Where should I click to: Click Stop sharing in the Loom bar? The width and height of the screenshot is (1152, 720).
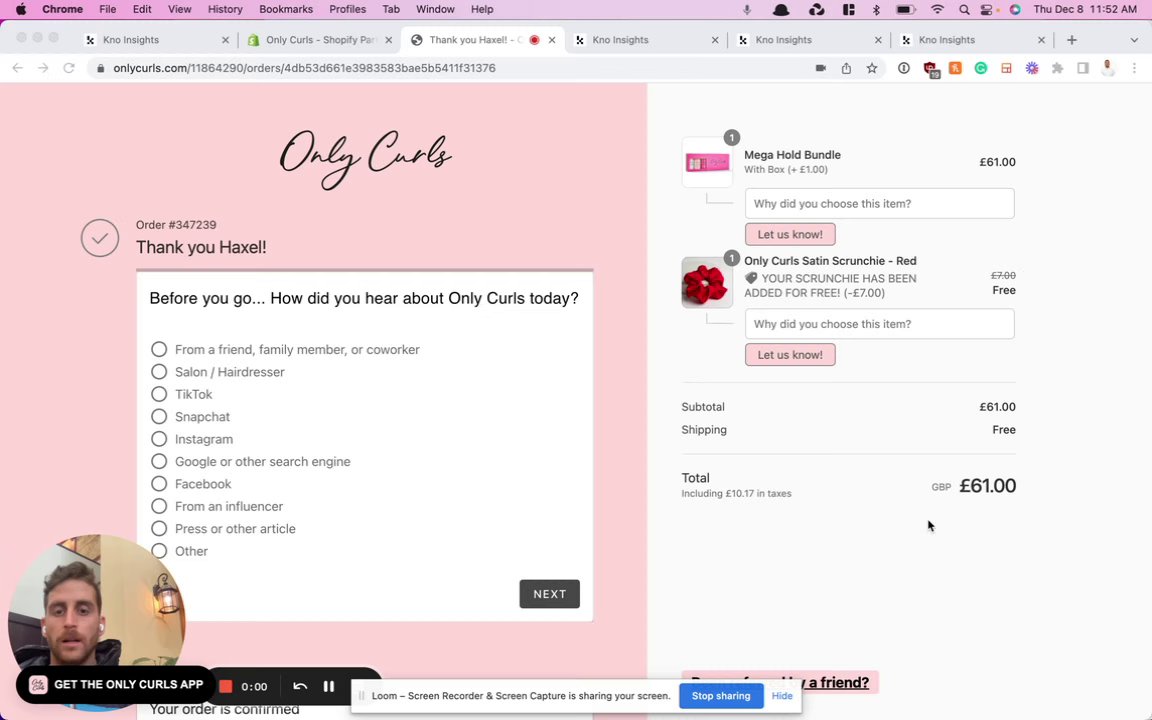pyautogui.click(x=721, y=696)
